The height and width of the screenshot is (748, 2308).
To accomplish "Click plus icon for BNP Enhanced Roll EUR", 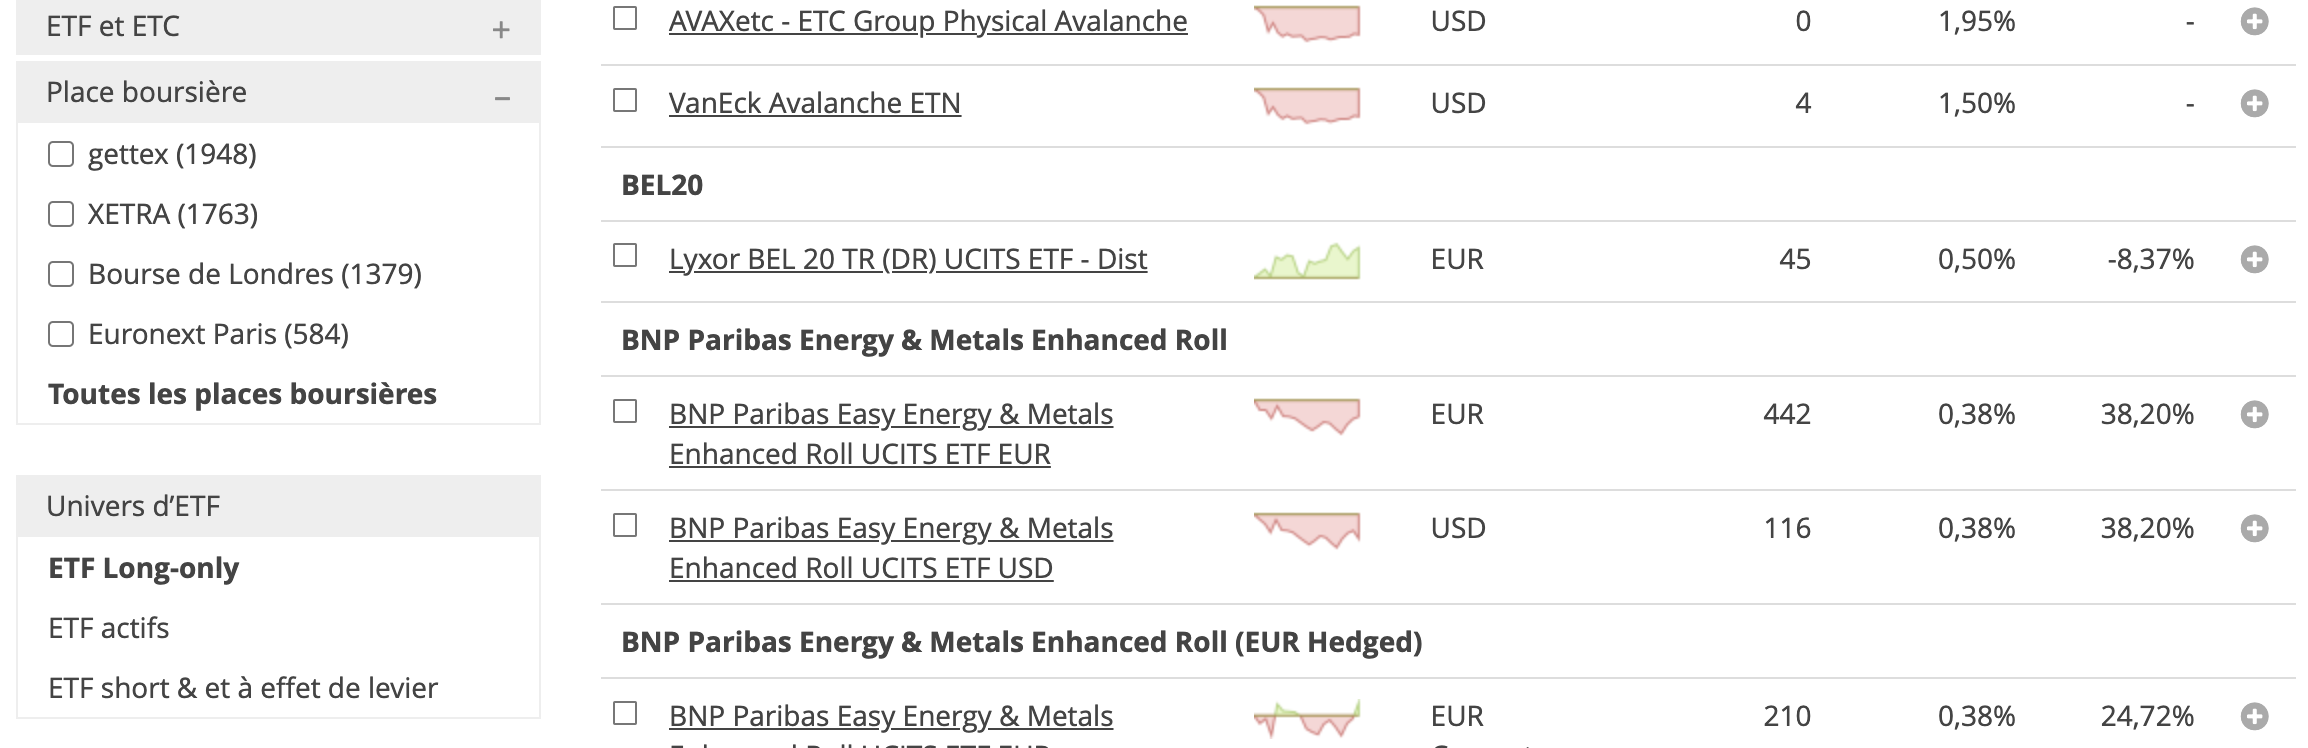I will click(x=2254, y=414).
